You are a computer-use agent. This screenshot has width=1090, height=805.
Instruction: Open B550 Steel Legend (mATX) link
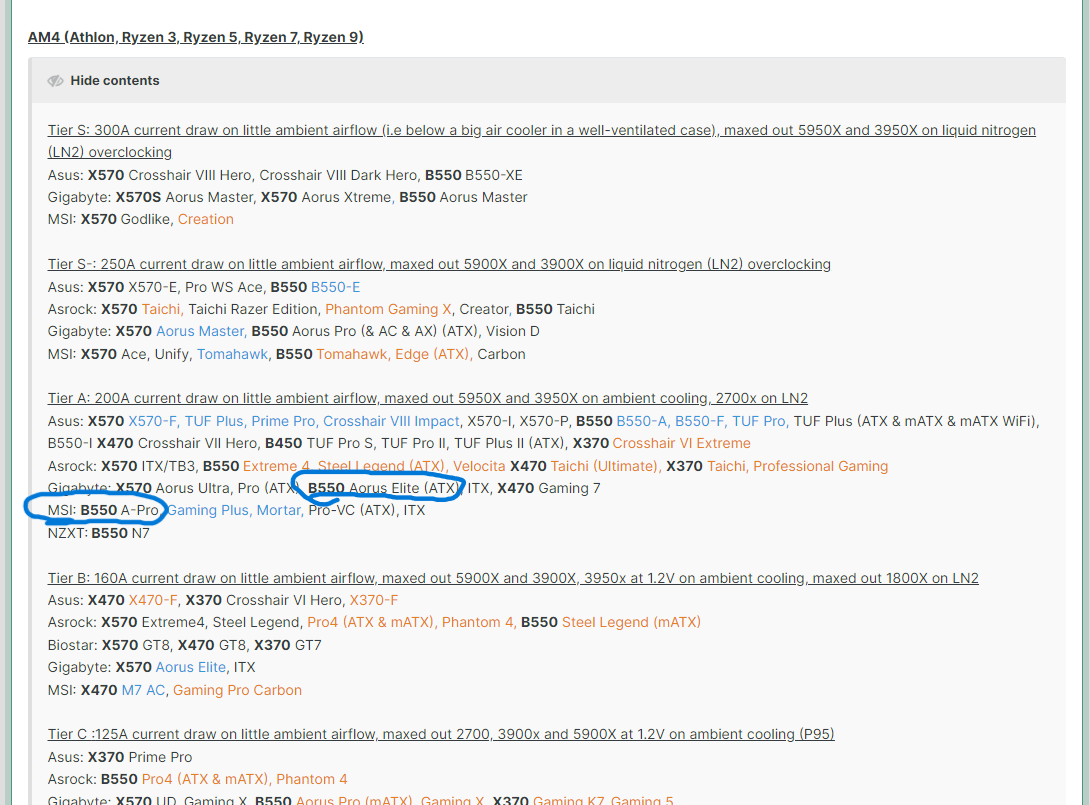[631, 623]
